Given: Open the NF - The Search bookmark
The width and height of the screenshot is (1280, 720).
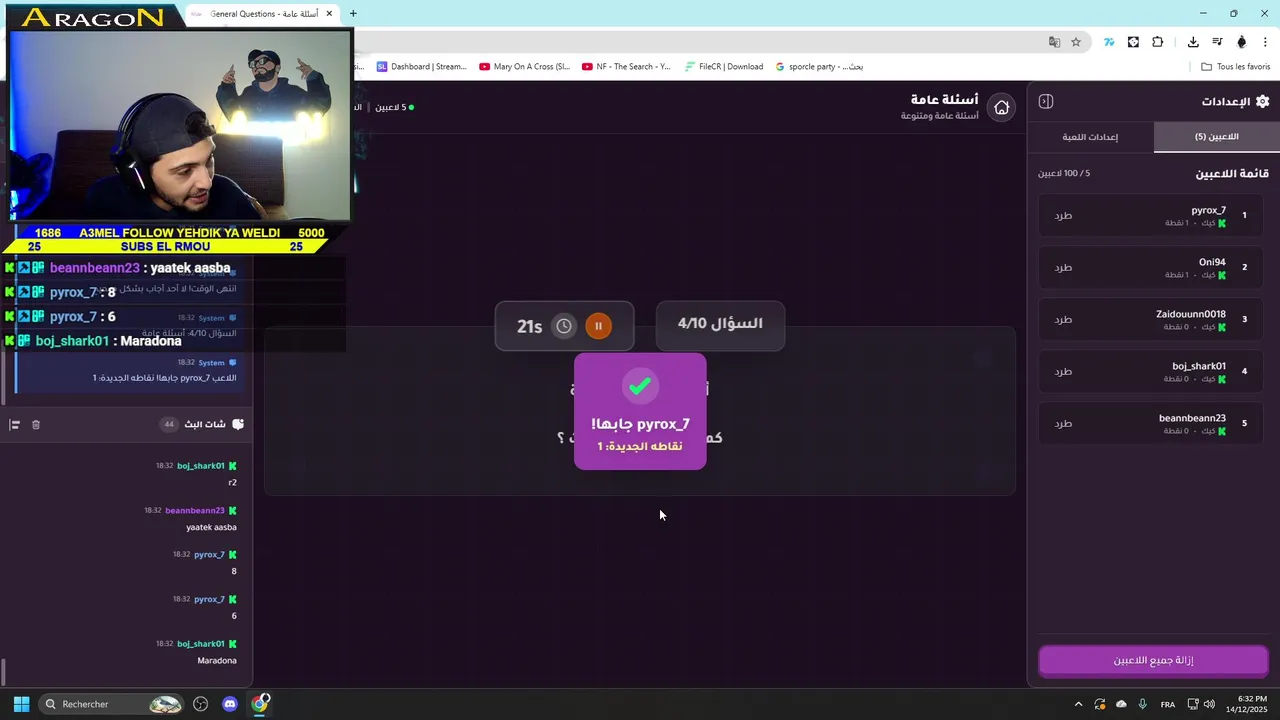Looking at the screenshot, I should (x=626, y=67).
